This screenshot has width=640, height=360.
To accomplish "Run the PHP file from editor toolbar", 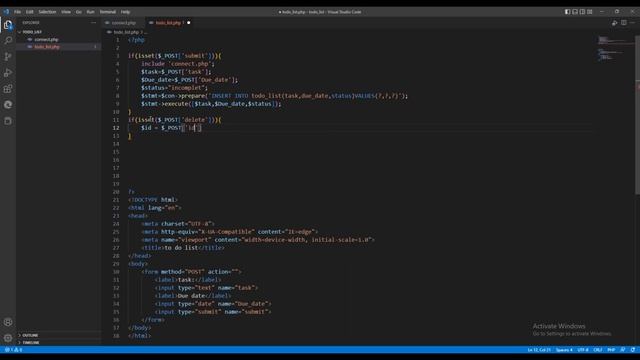I will (614, 23).
